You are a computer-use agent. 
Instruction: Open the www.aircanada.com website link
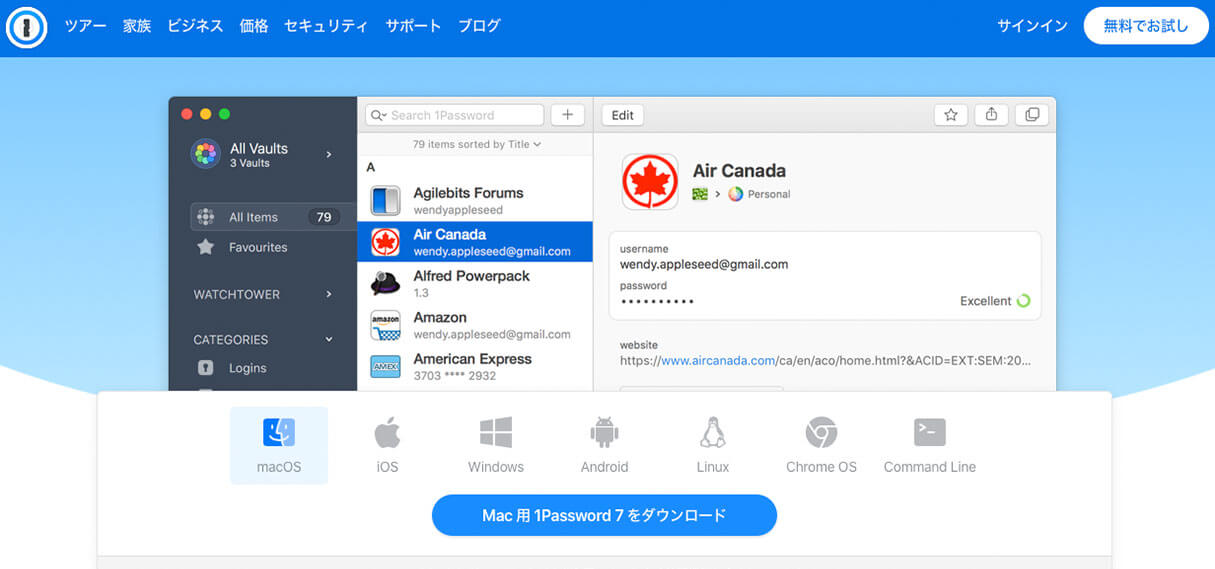coord(718,360)
